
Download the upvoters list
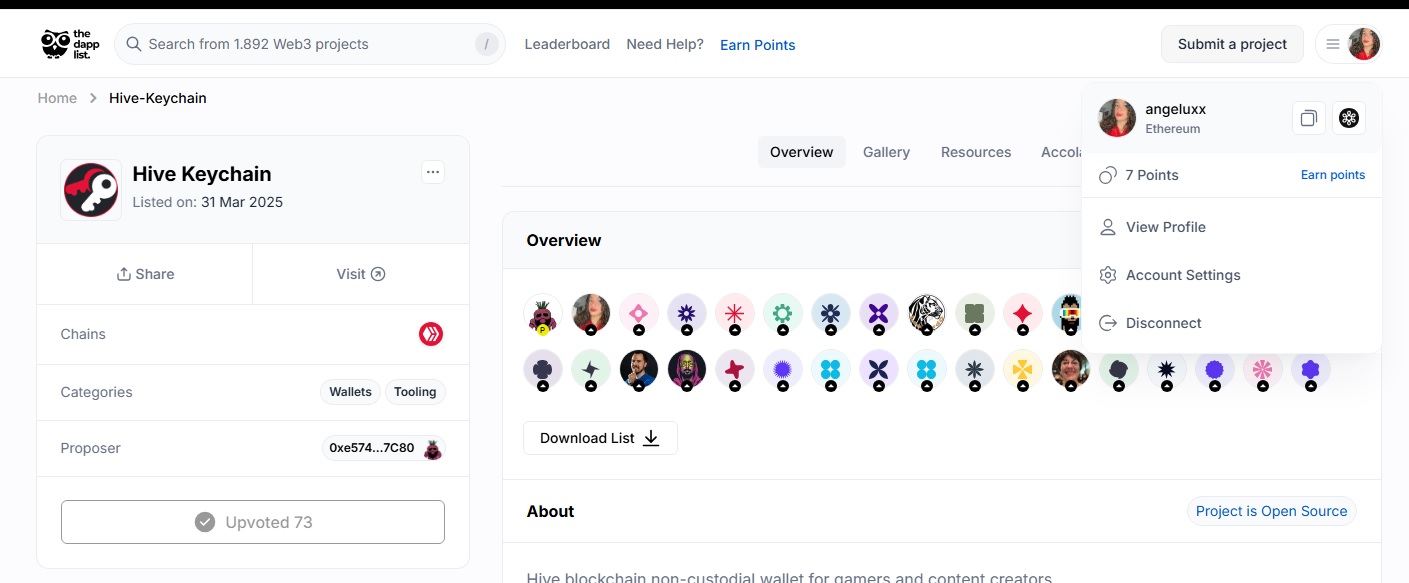coord(600,438)
